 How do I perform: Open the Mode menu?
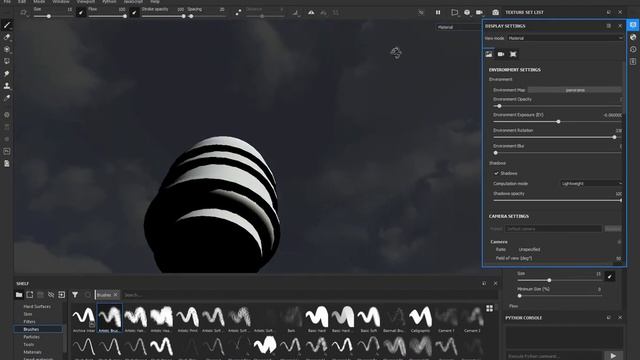(x=39, y=2)
